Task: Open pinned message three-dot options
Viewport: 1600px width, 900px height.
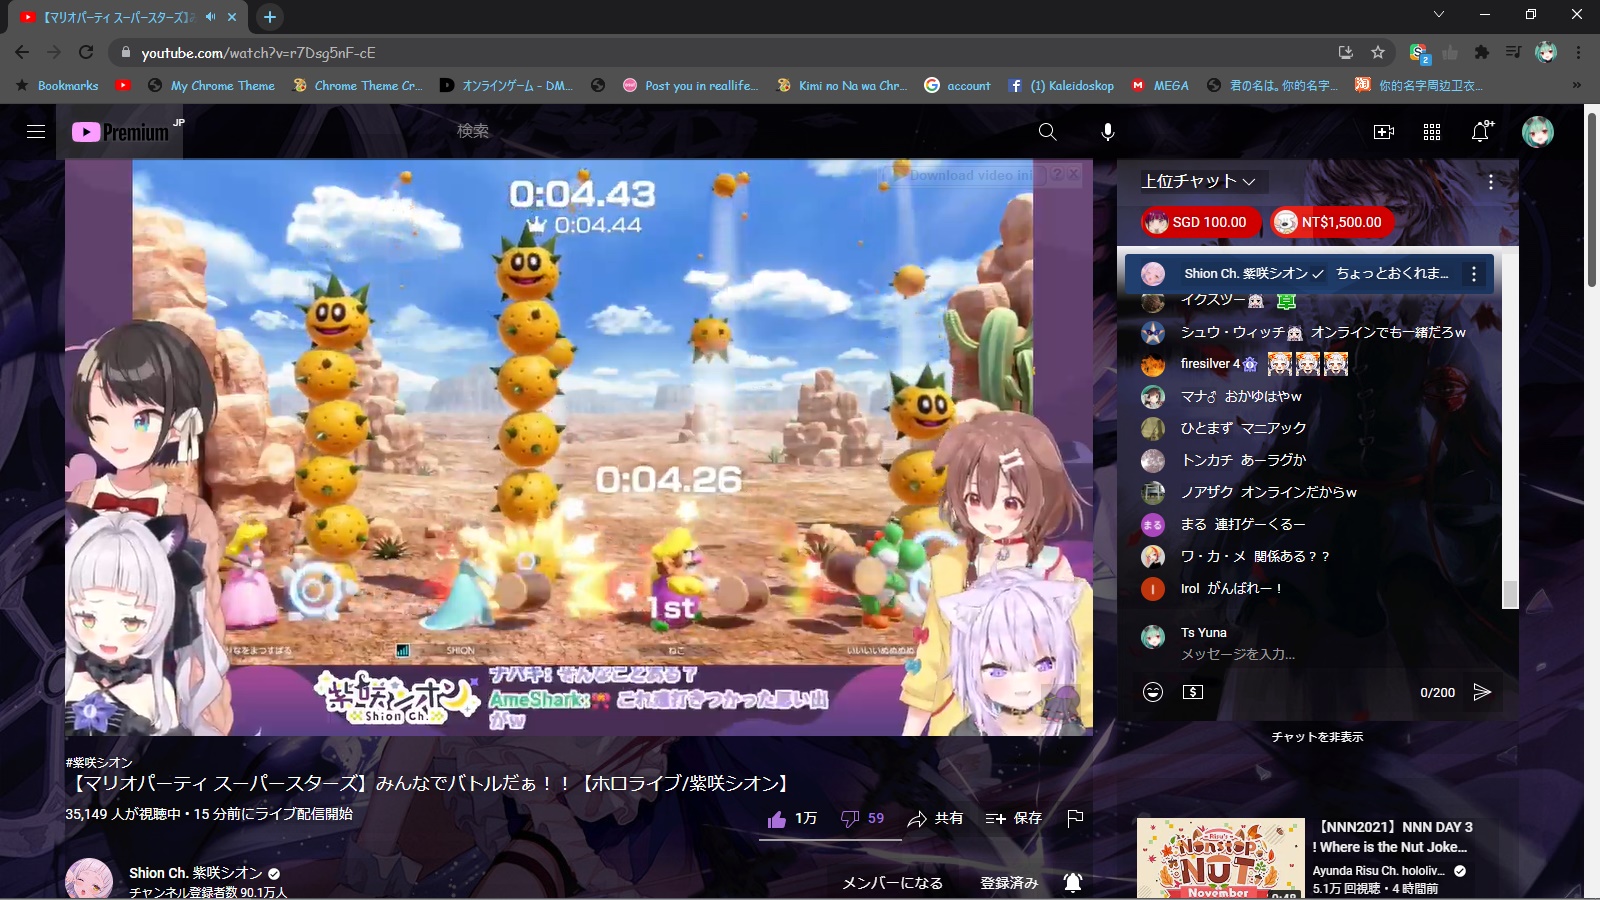Action: 1473,274
